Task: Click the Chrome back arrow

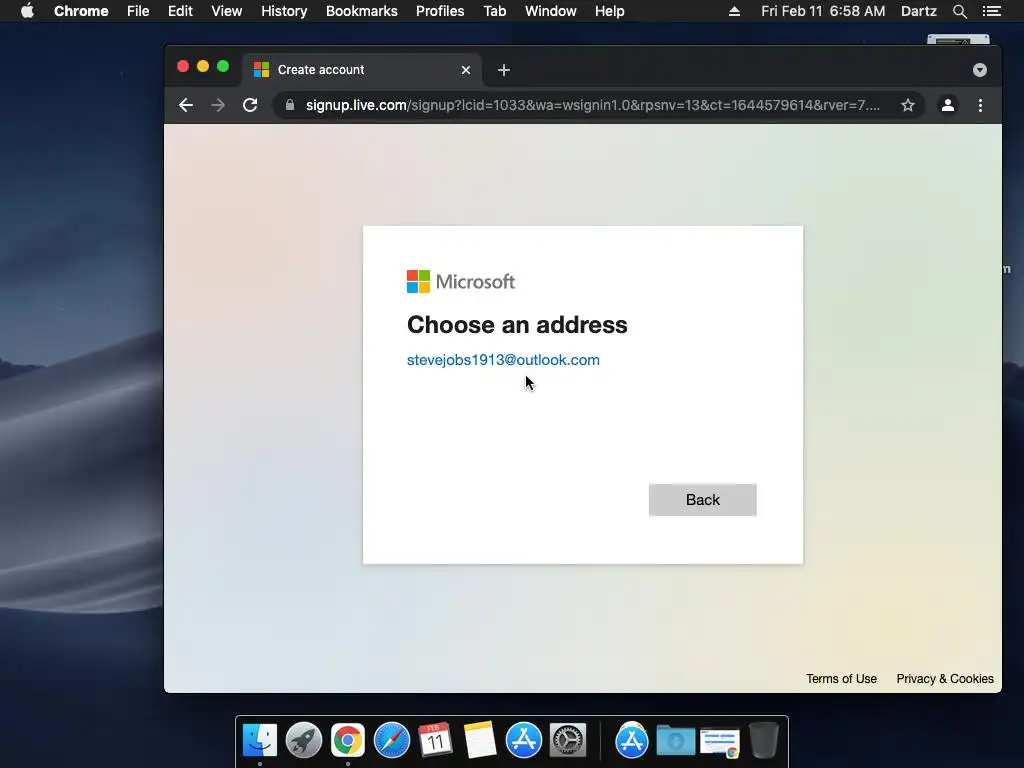Action: coord(186,105)
